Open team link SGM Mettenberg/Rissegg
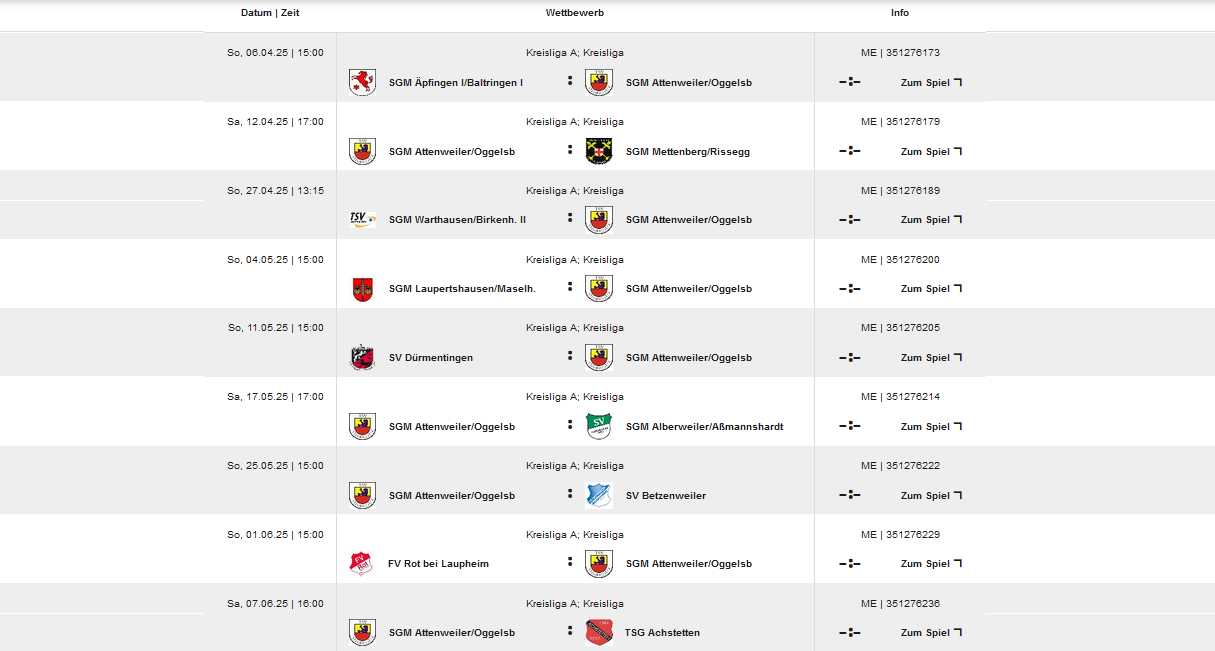The height and width of the screenshot is (651, 1215). pyautogui.click(x=687, y=151)
